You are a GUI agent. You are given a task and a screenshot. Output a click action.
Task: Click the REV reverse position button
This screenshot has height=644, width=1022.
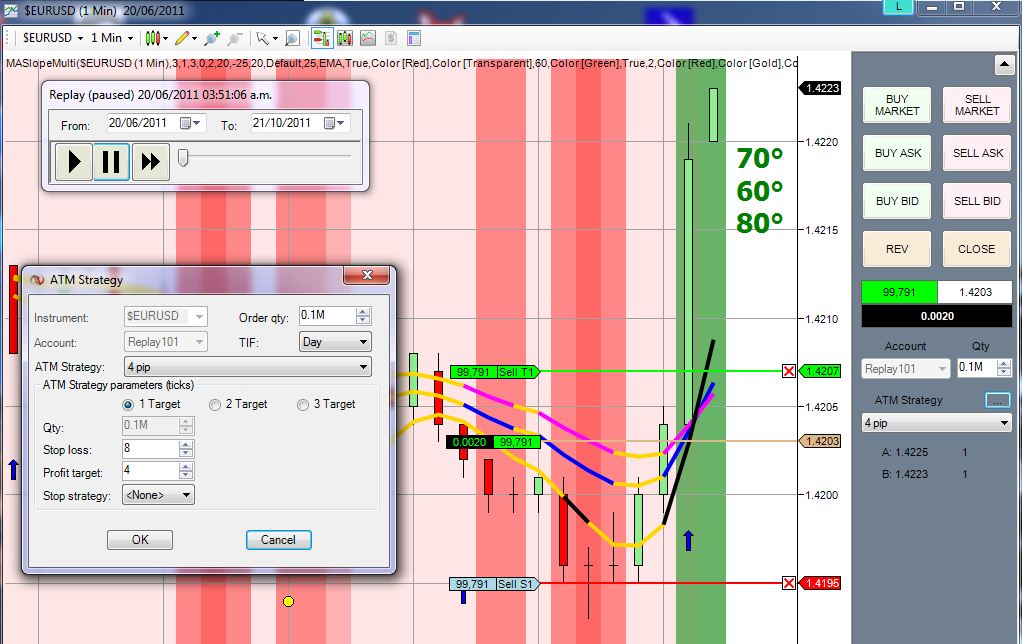(897, 249)
